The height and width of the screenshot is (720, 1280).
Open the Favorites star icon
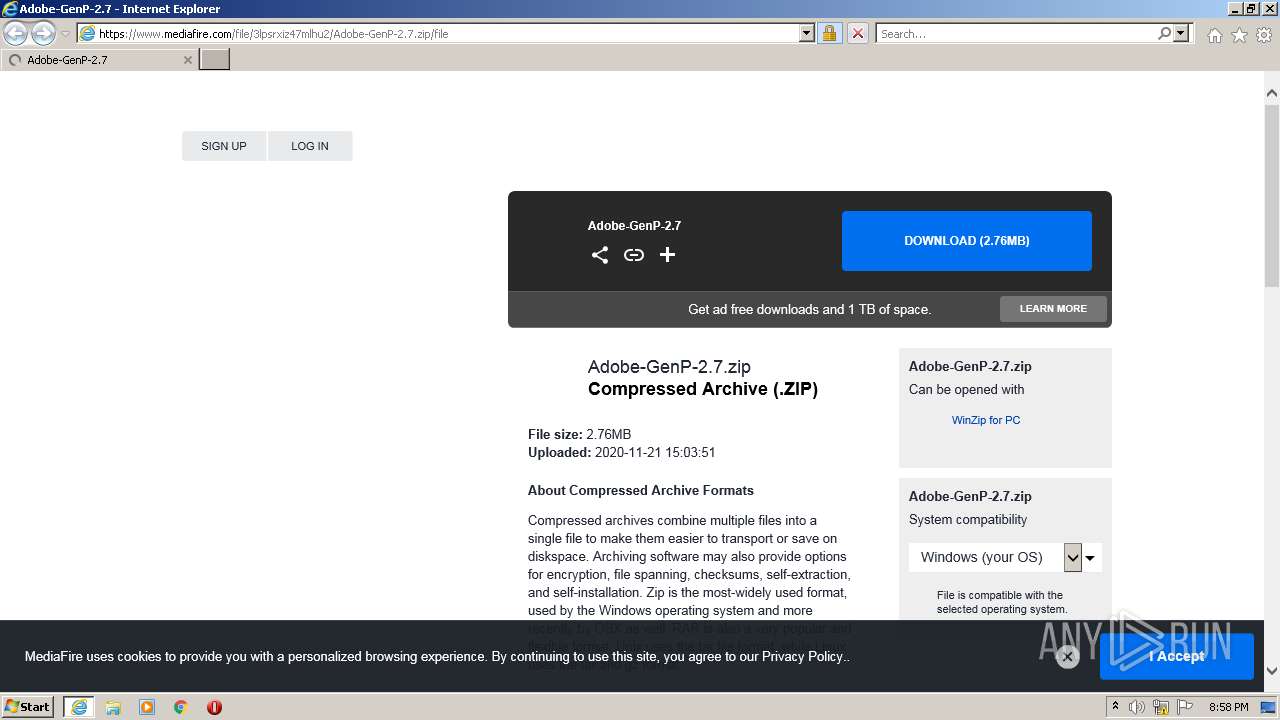point(1239,35)
